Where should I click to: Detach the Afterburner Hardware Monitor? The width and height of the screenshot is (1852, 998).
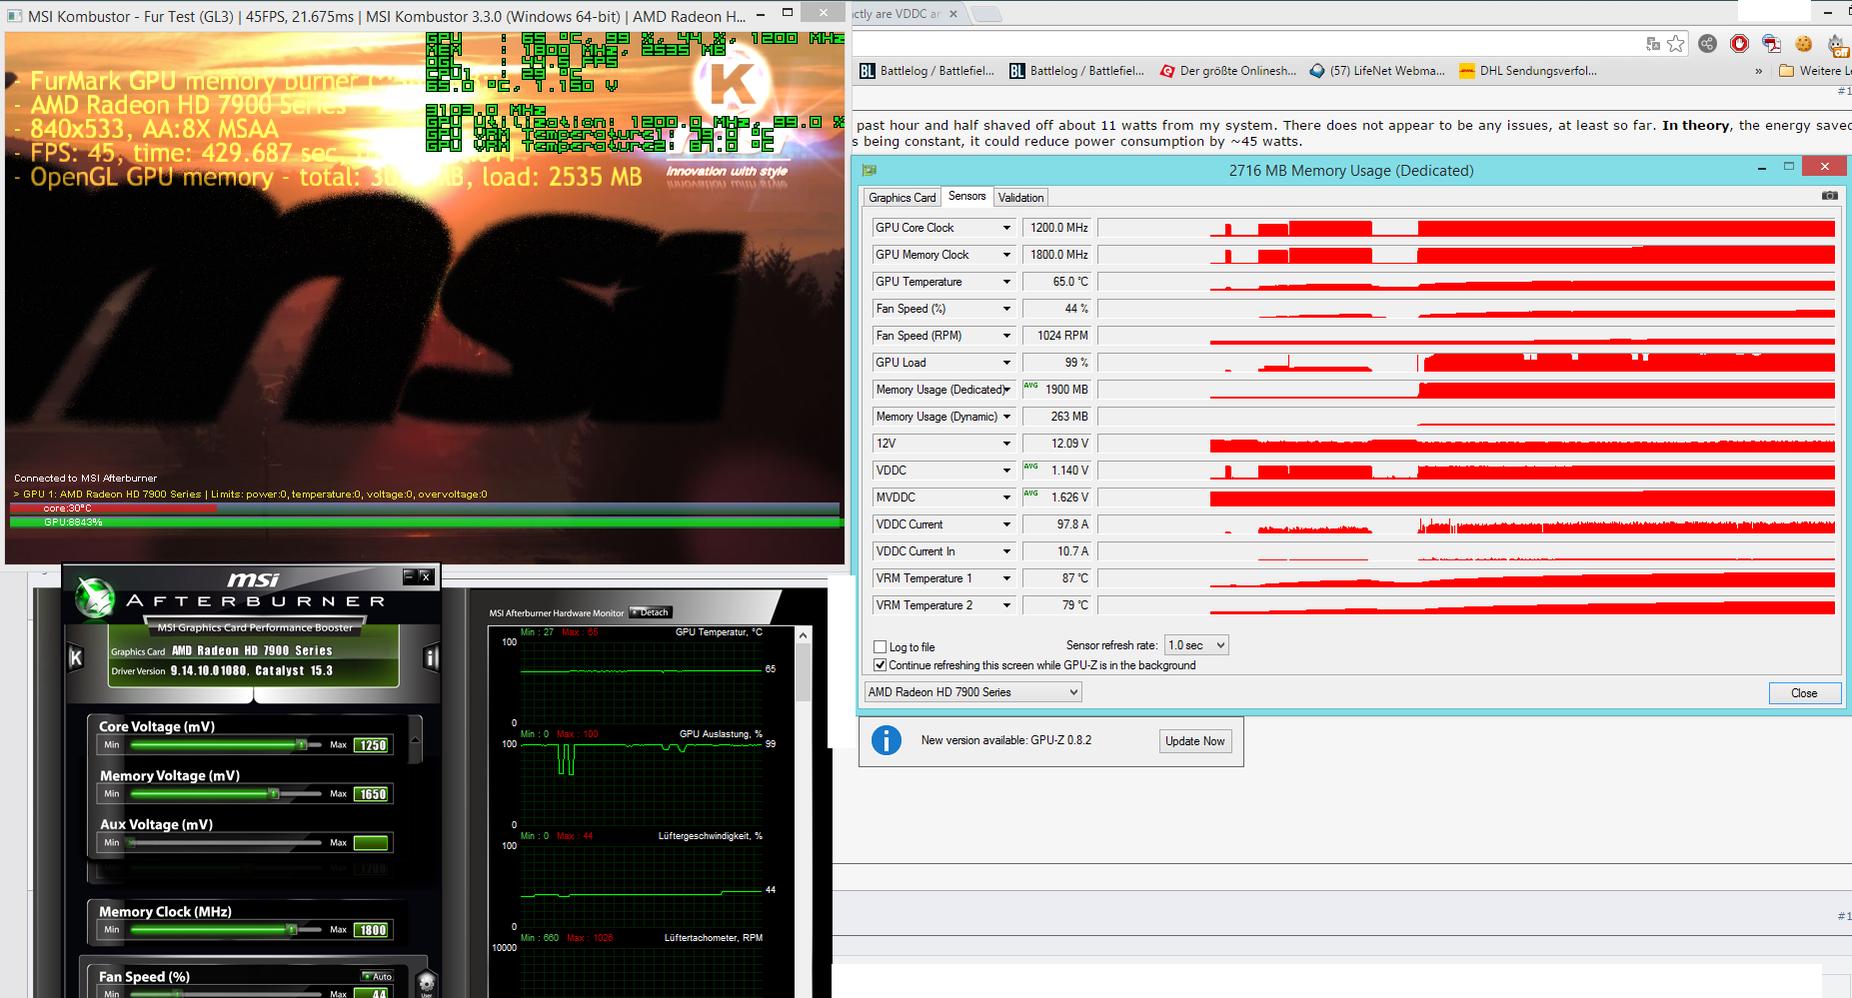coord(650,612)
